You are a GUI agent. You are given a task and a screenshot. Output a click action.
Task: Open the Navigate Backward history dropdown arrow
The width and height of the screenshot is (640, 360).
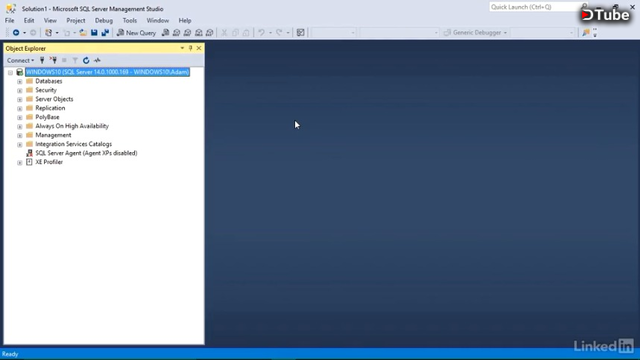click(x=24, y=33)
